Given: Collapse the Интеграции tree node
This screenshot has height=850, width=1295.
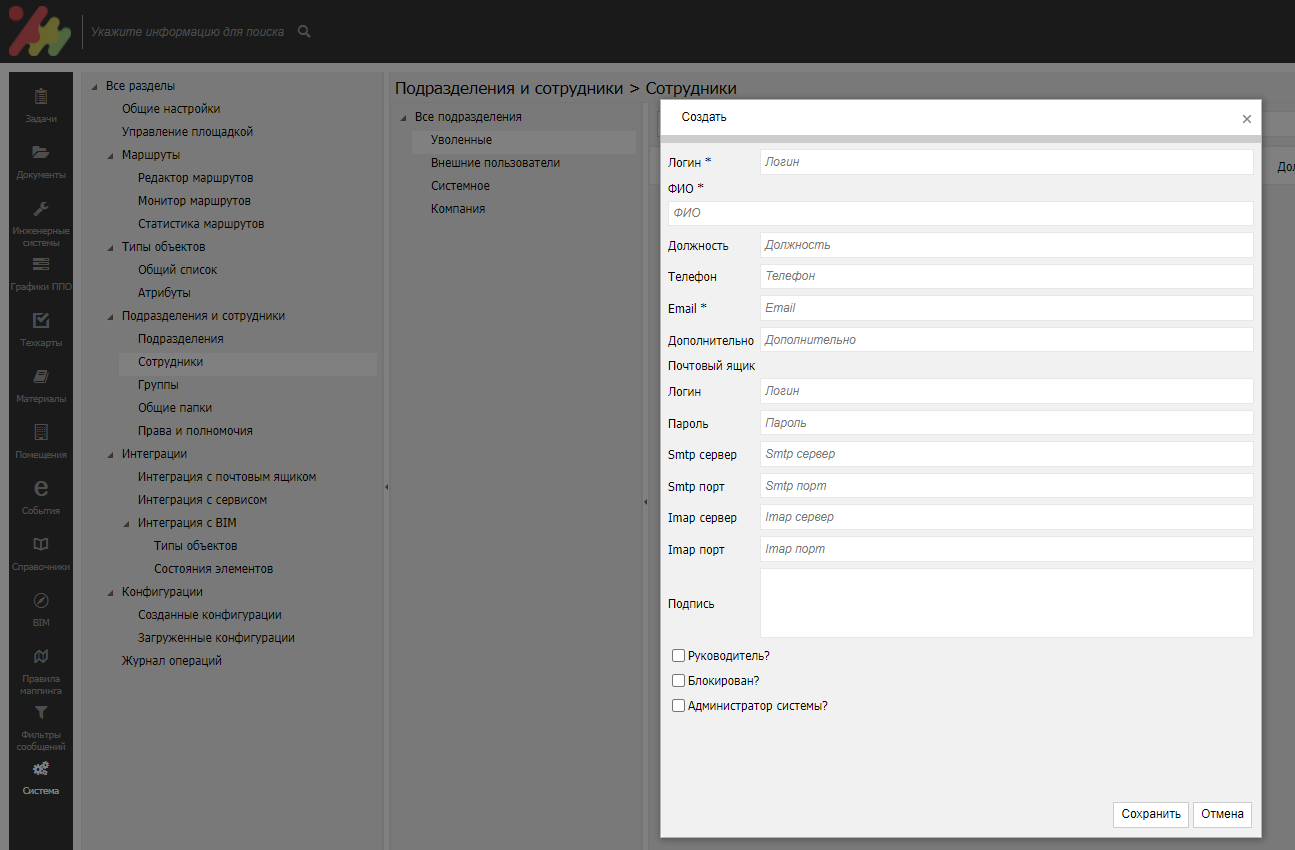Looking at the screenshot, I should (111, 455).
